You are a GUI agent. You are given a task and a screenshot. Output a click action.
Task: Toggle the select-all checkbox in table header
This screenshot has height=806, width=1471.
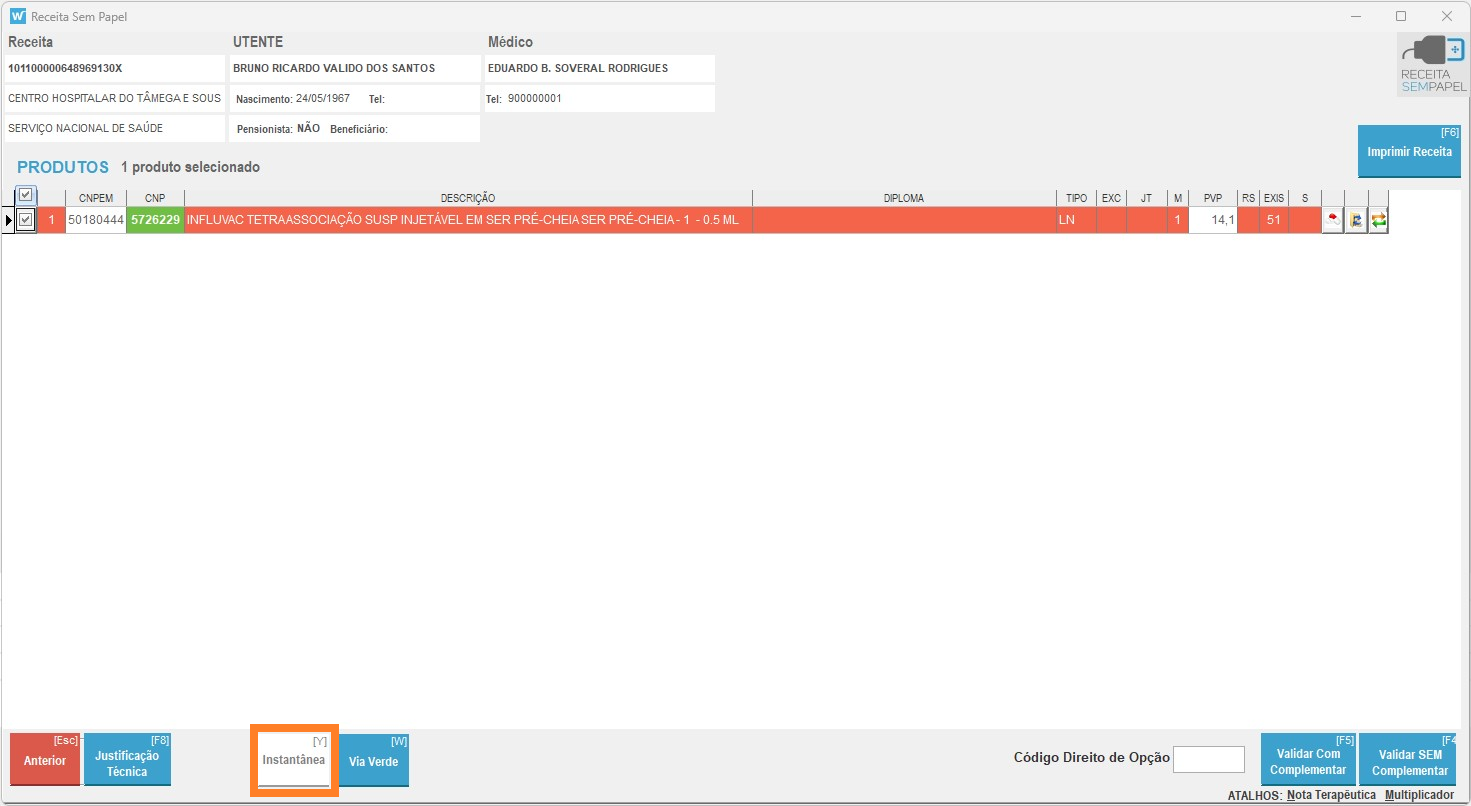(x=26, y=195)
